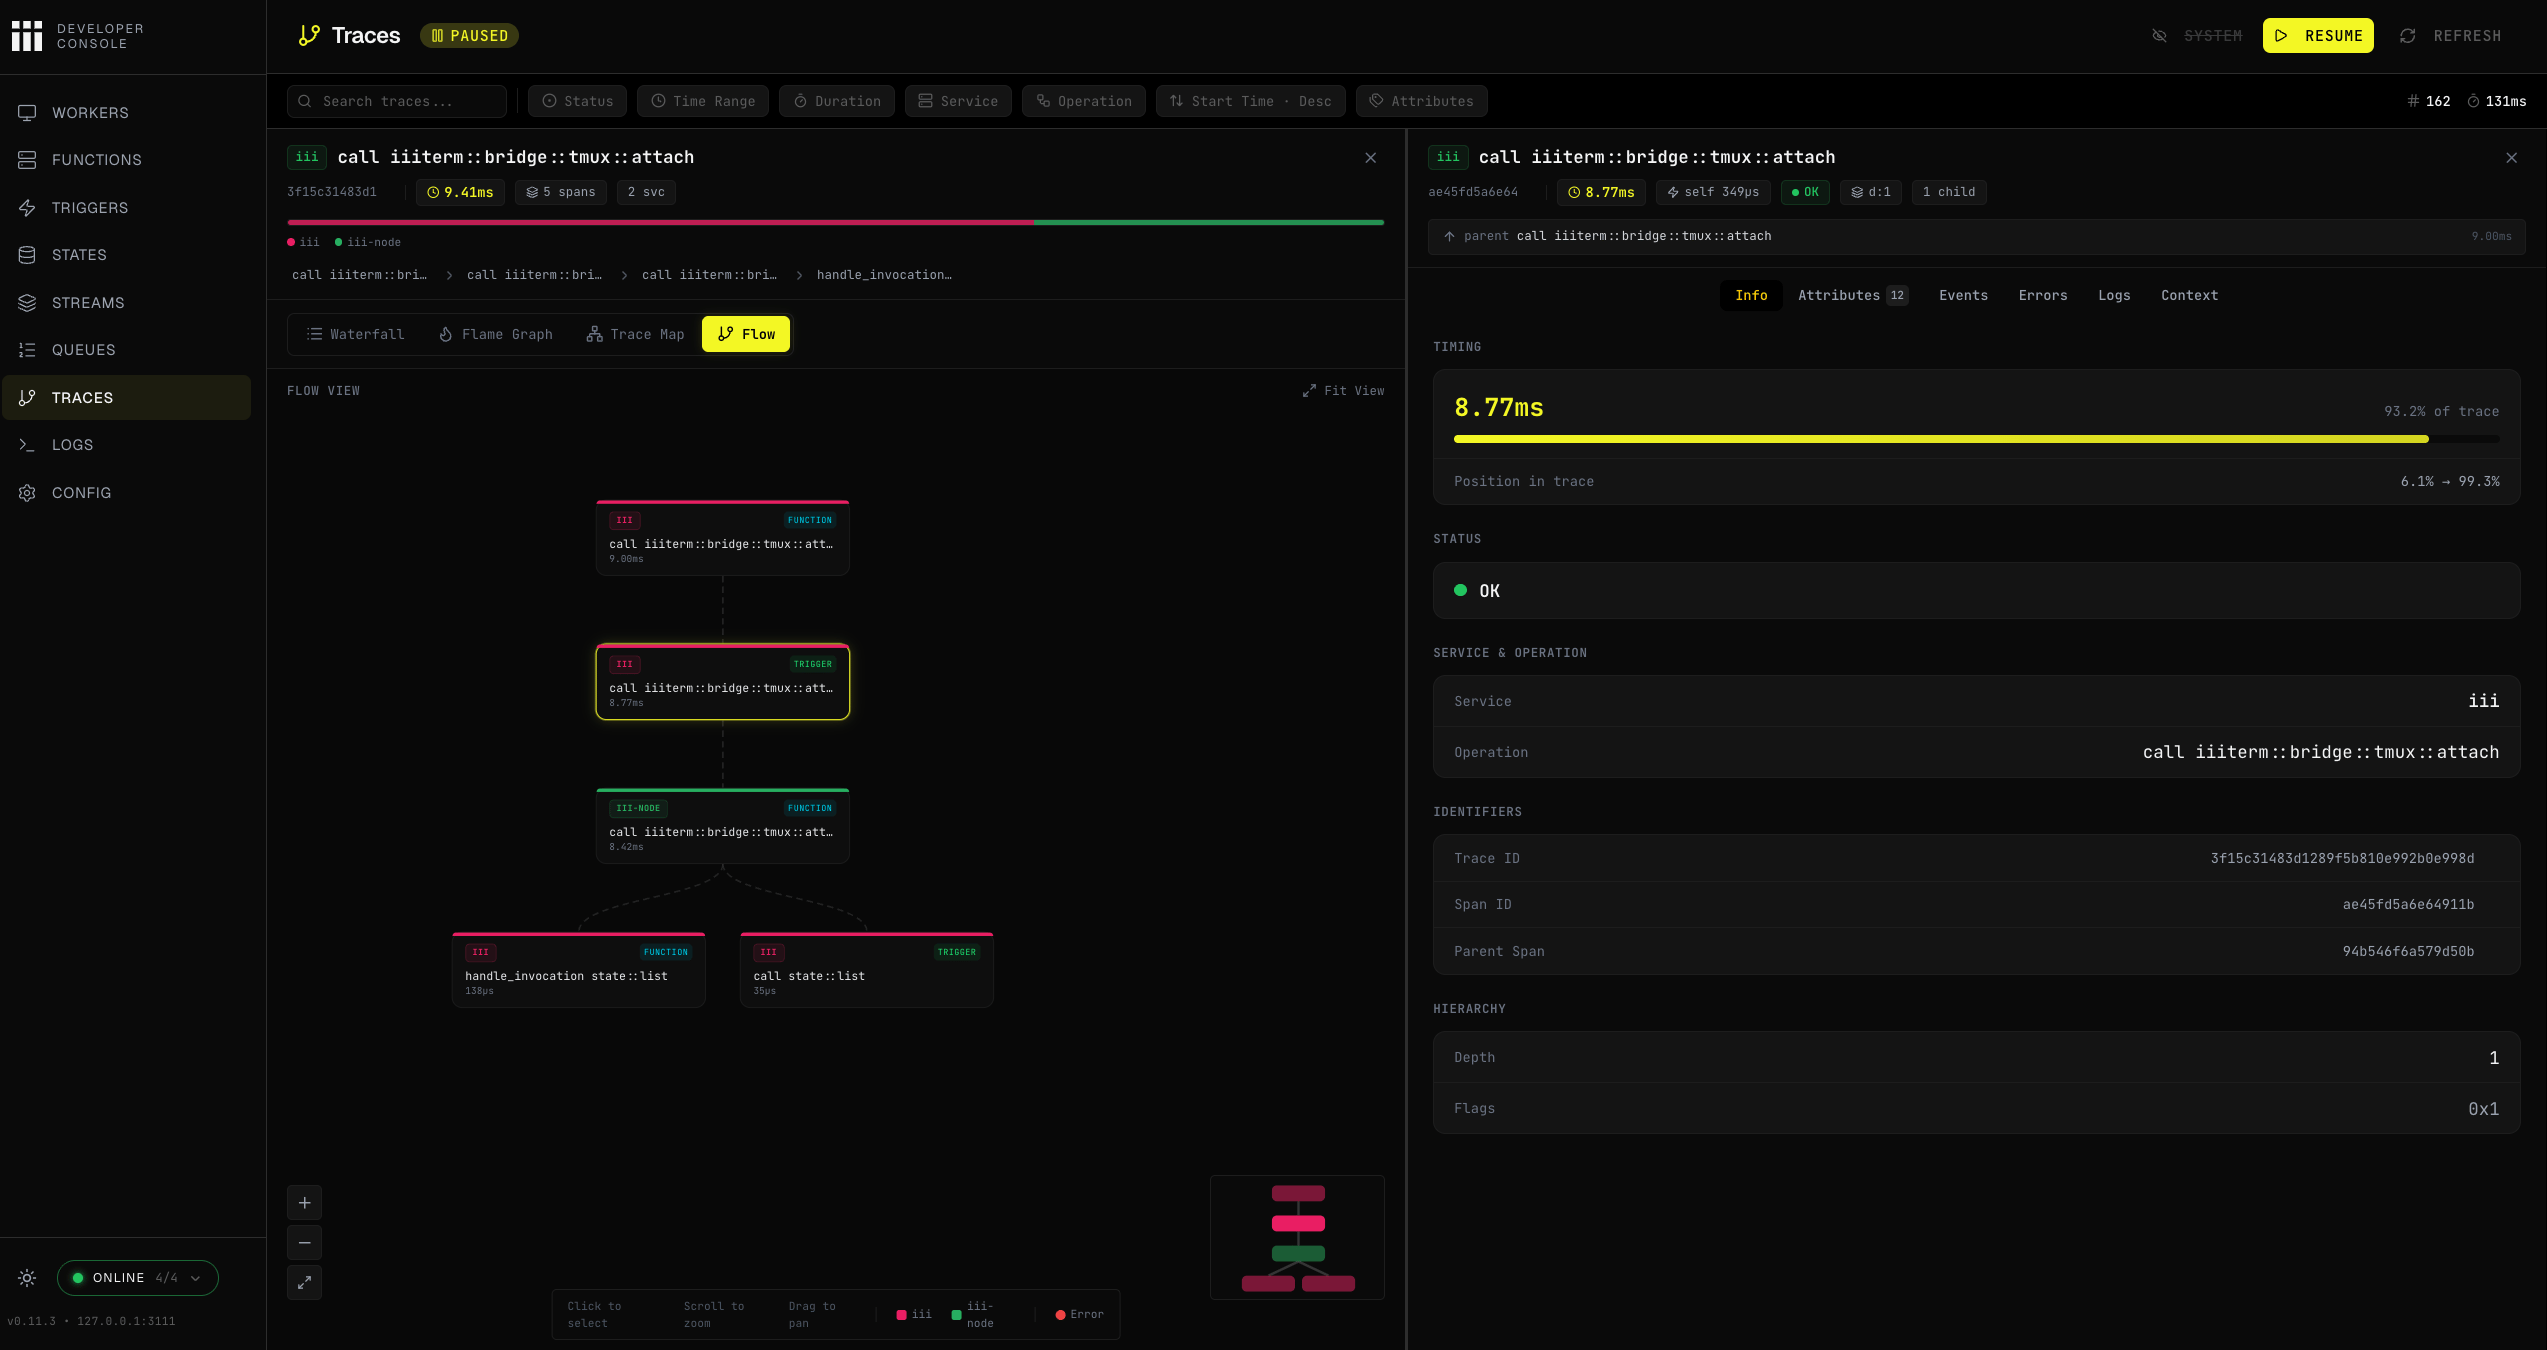Image resolution: width=2547 pixels, height=1350 pixels.
Task: Select the handle_invocation state::list node
Action: [x=579, y=970]
